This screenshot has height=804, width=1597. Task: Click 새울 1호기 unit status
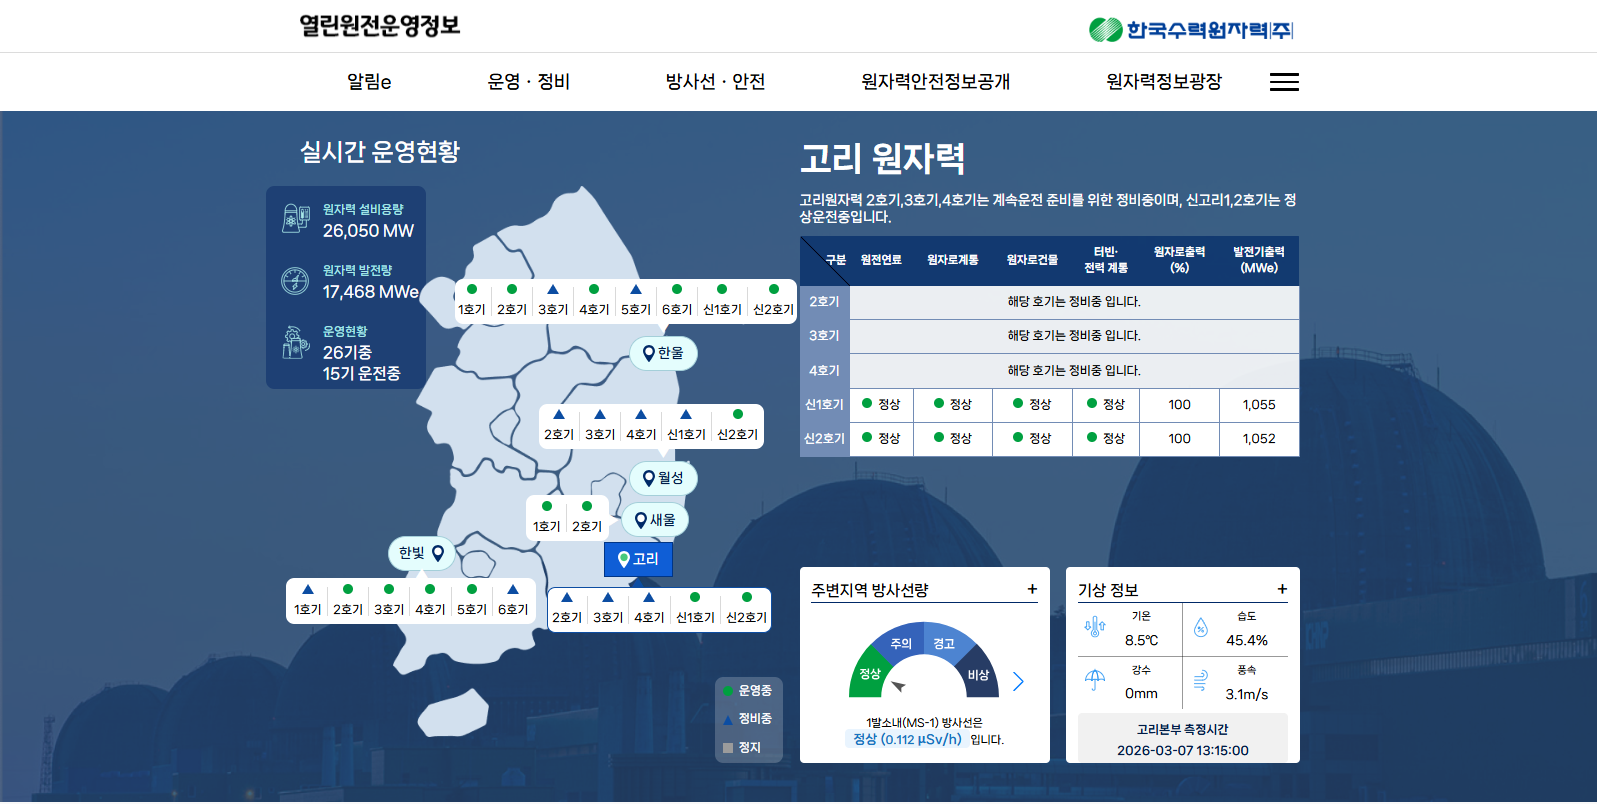coord(546,518)
